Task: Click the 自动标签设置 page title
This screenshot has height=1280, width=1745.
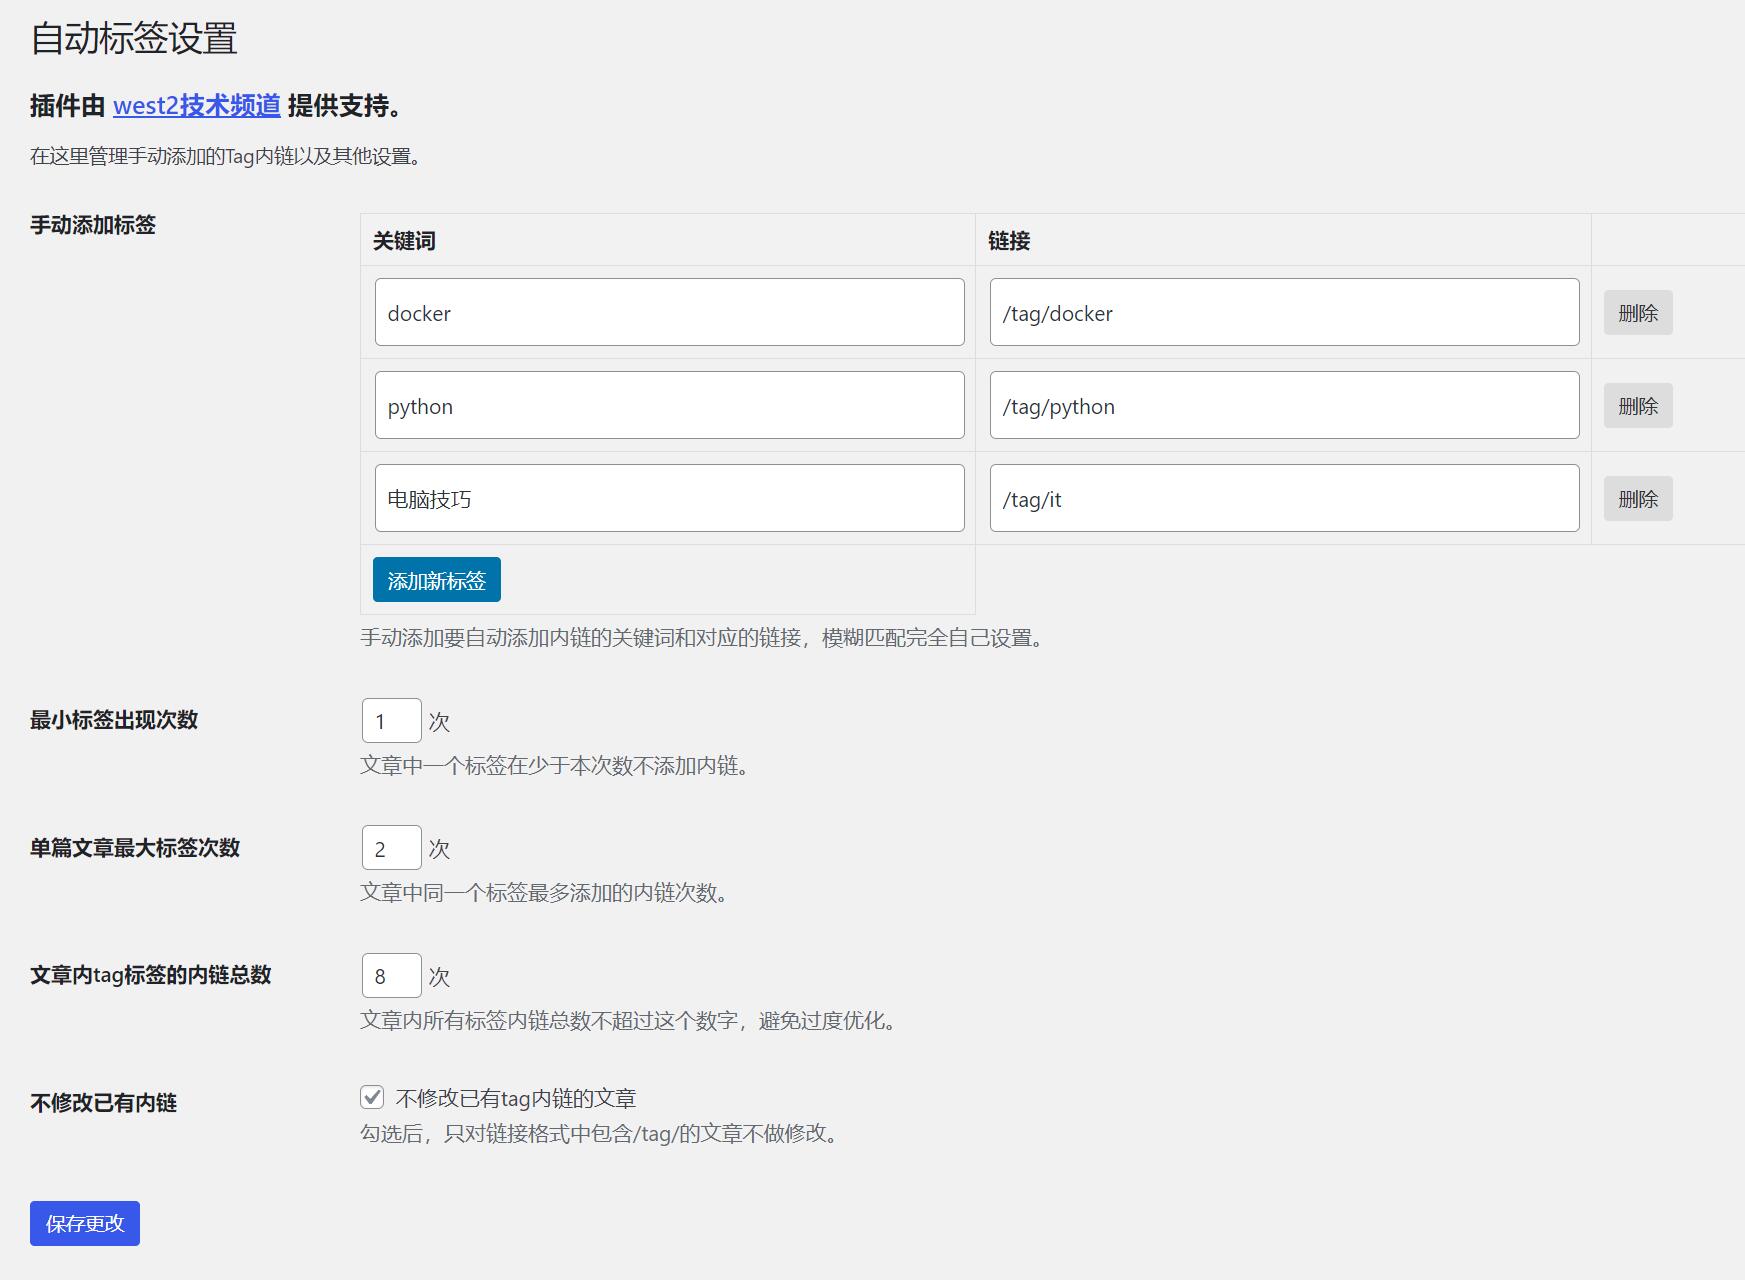Action: [x=134, y=39]
